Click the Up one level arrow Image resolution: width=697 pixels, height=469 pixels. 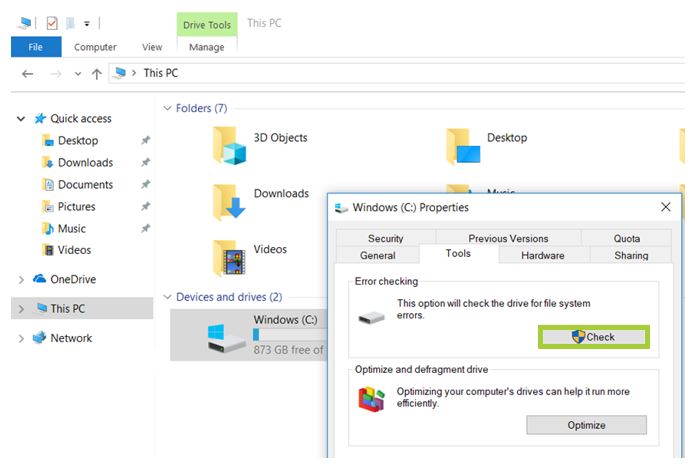click(96, 74)
